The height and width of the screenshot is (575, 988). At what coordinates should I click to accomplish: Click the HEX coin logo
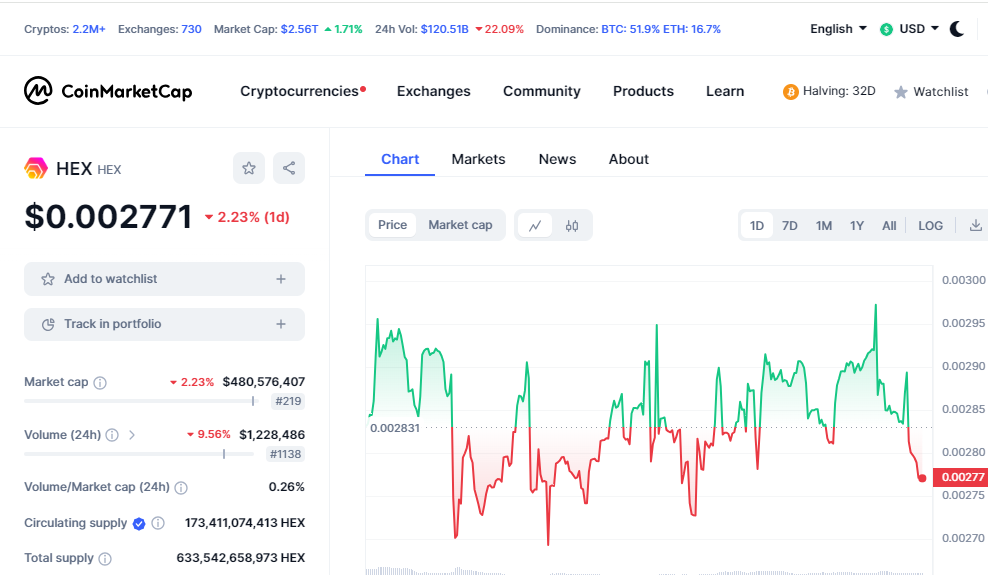click(x=36, y=169)
